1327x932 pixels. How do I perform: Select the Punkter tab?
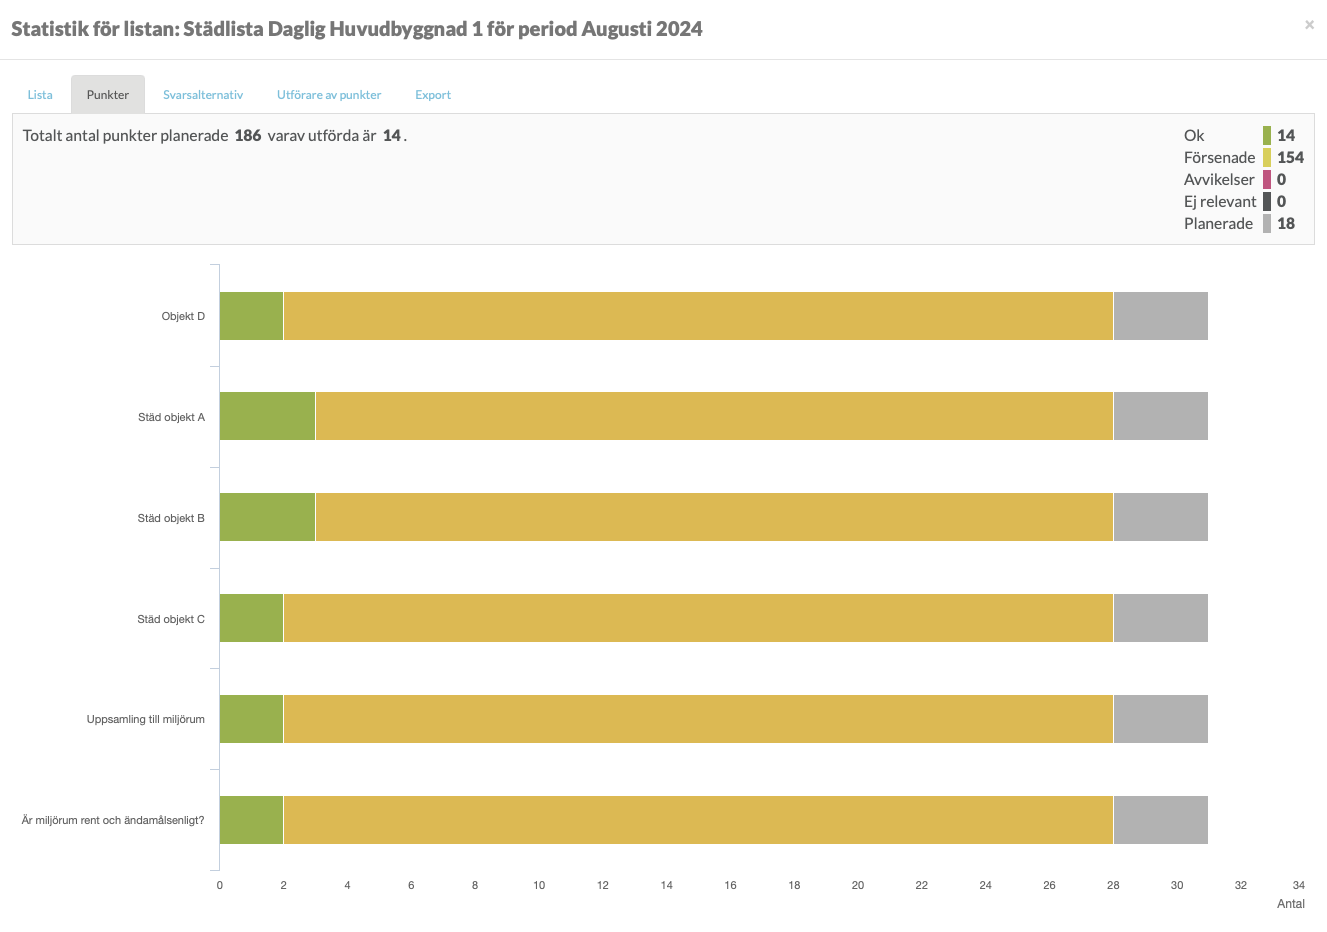(108, 95)
